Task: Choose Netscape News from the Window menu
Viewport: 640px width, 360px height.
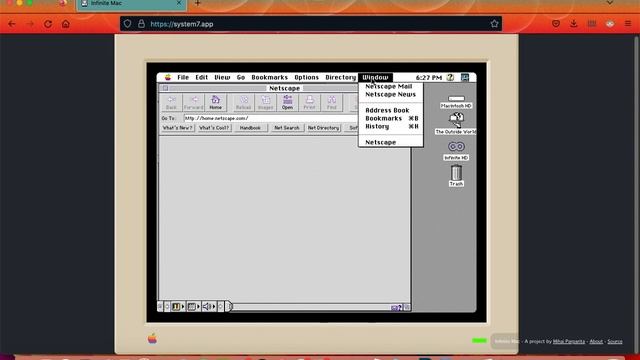Action: click(390, 94)
